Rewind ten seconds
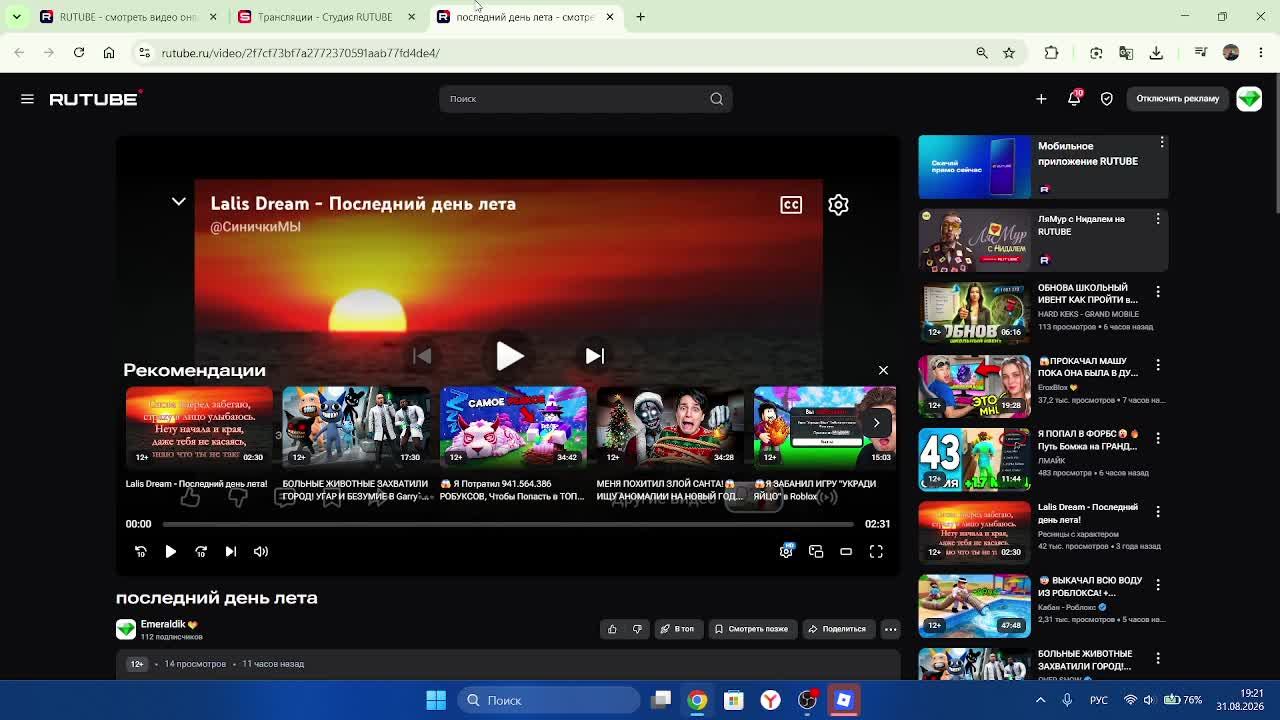1280x720 pixels. click(x=141, y=552)
